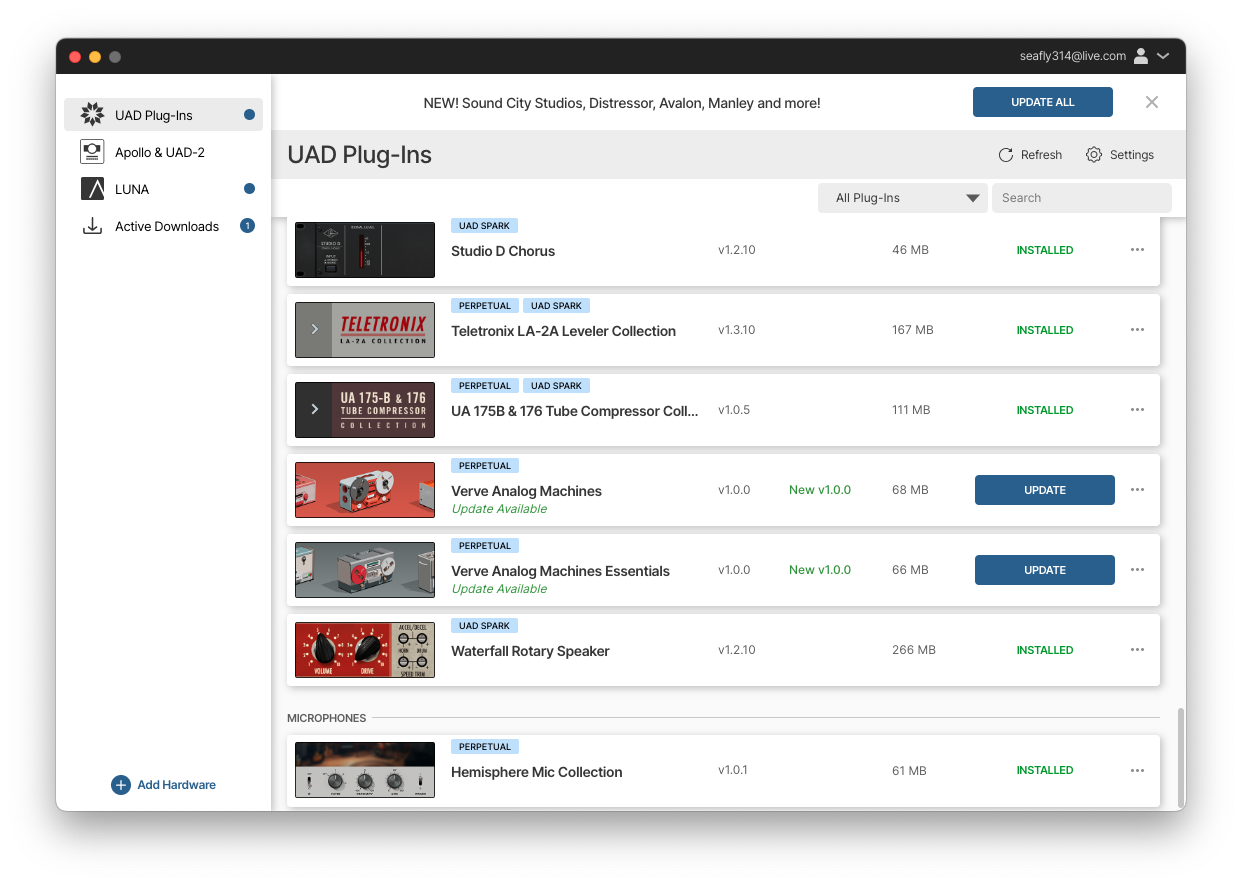Open the All Plug-Ins filter dropdown
Image resolution: width=1242 pixels, height=885 pixels.
[x=903, y=198]
